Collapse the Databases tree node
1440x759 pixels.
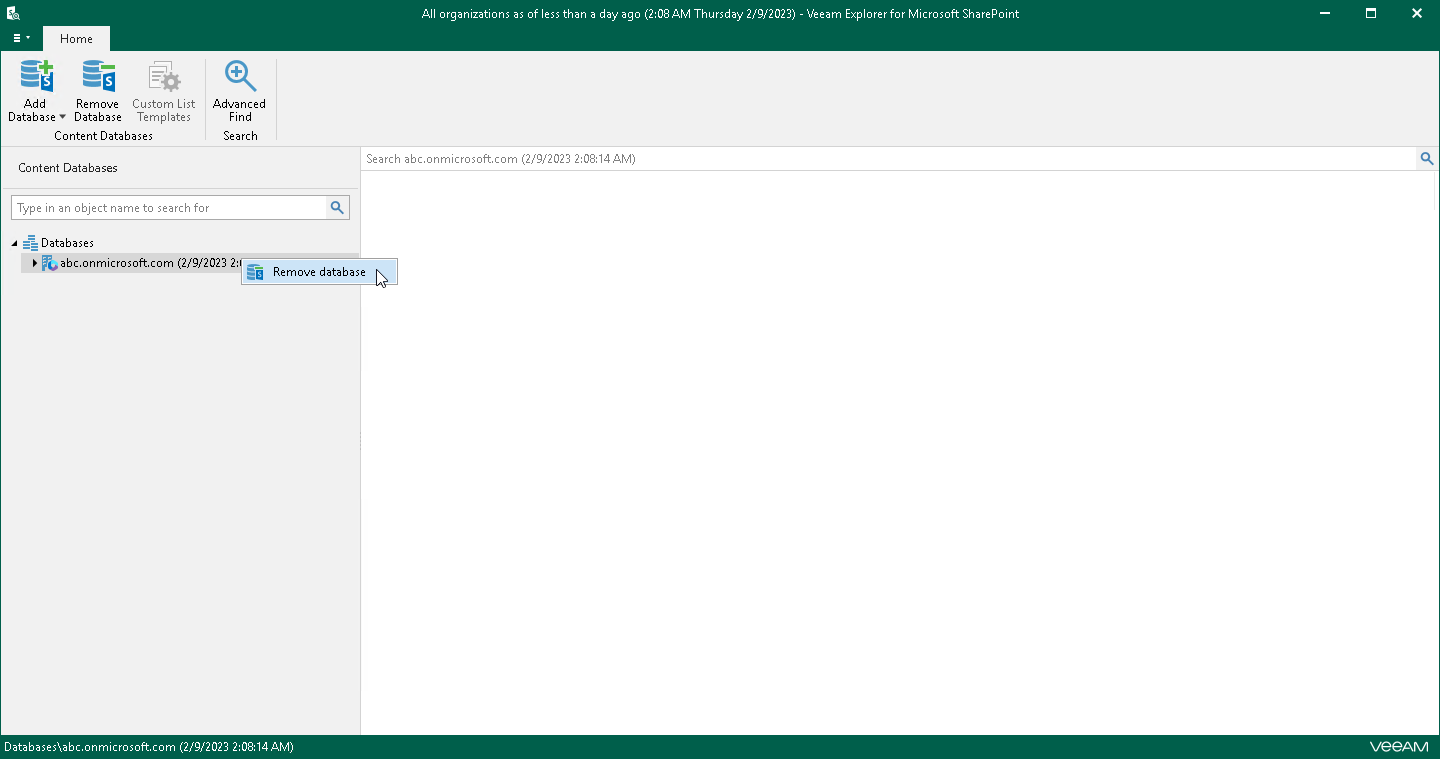pos(14,243)
